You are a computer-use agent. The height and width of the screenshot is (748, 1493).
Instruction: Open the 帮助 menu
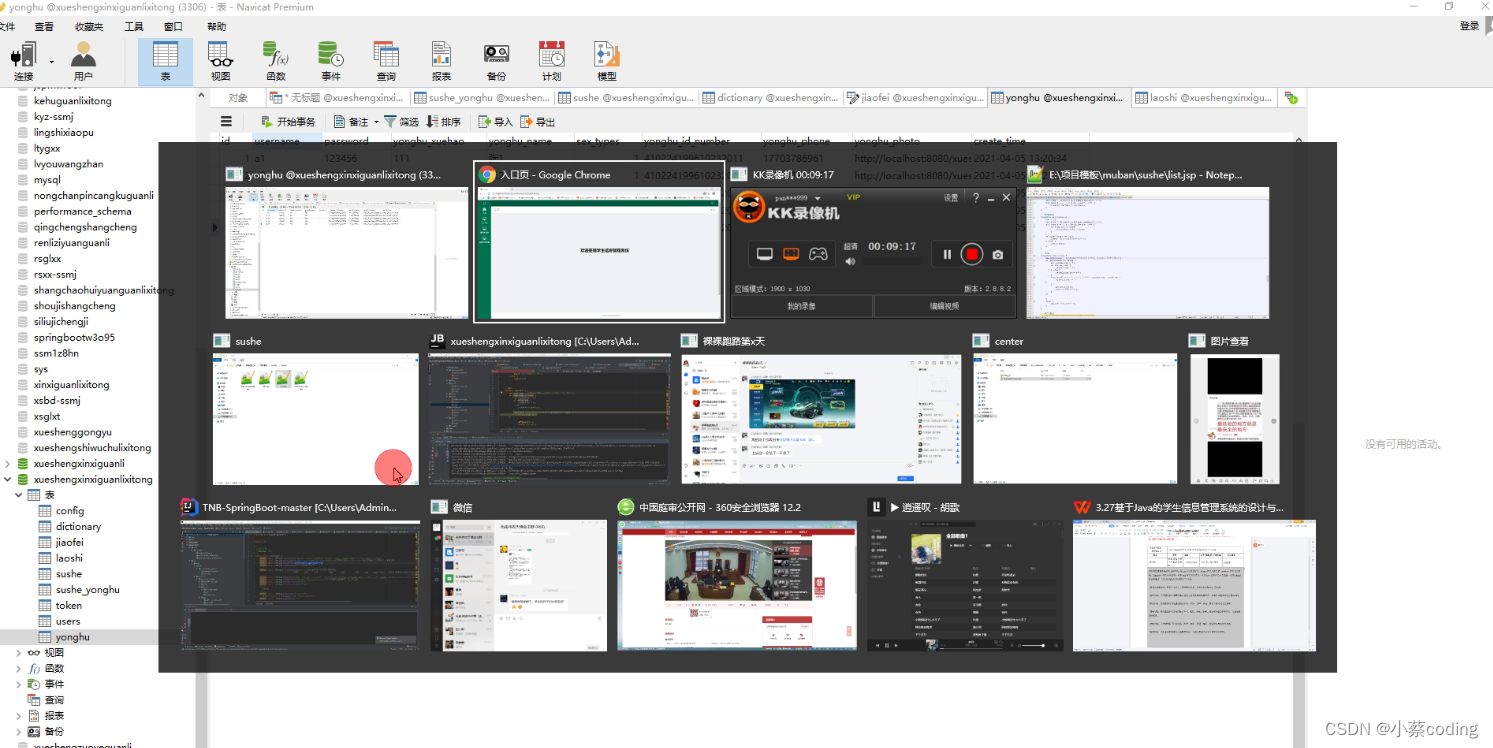(x=216, y=27)
